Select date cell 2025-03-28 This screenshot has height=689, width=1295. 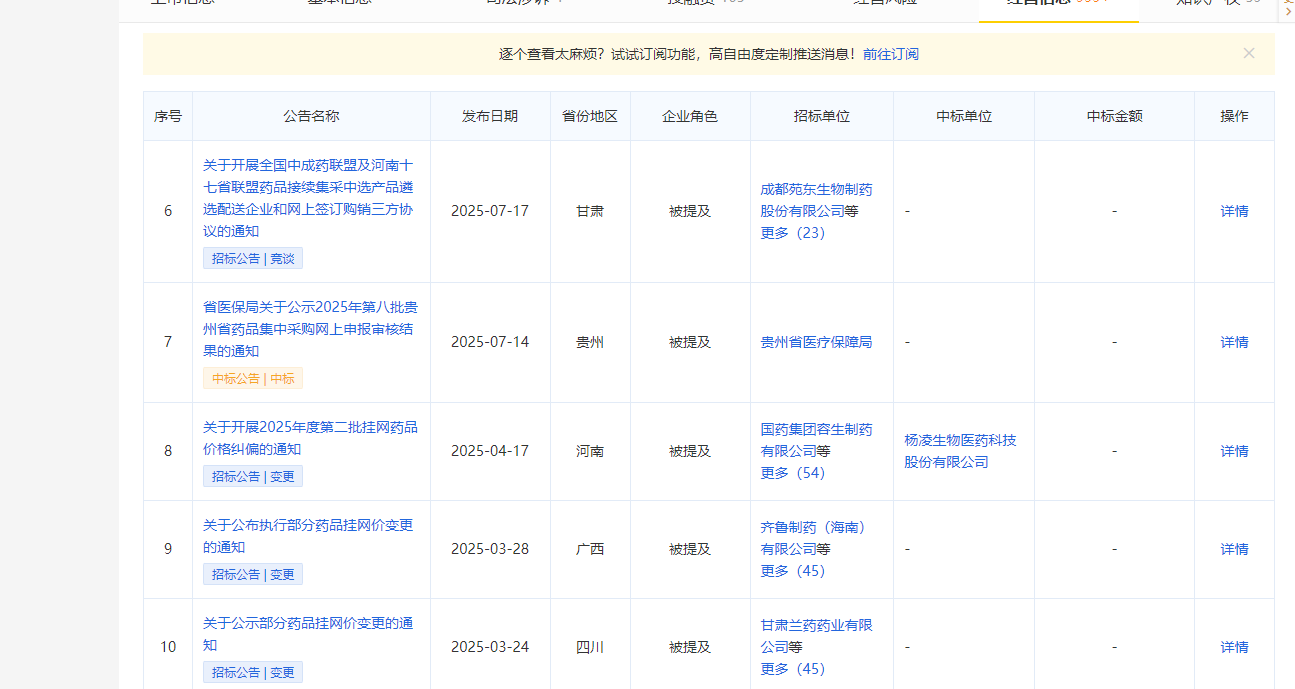[490, 549]
